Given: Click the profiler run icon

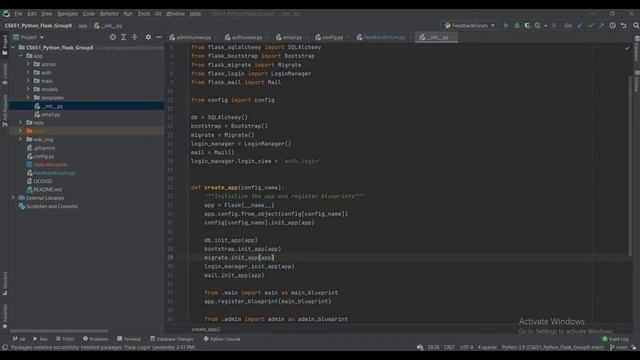Looking at the screenshot, I should 538,25.
